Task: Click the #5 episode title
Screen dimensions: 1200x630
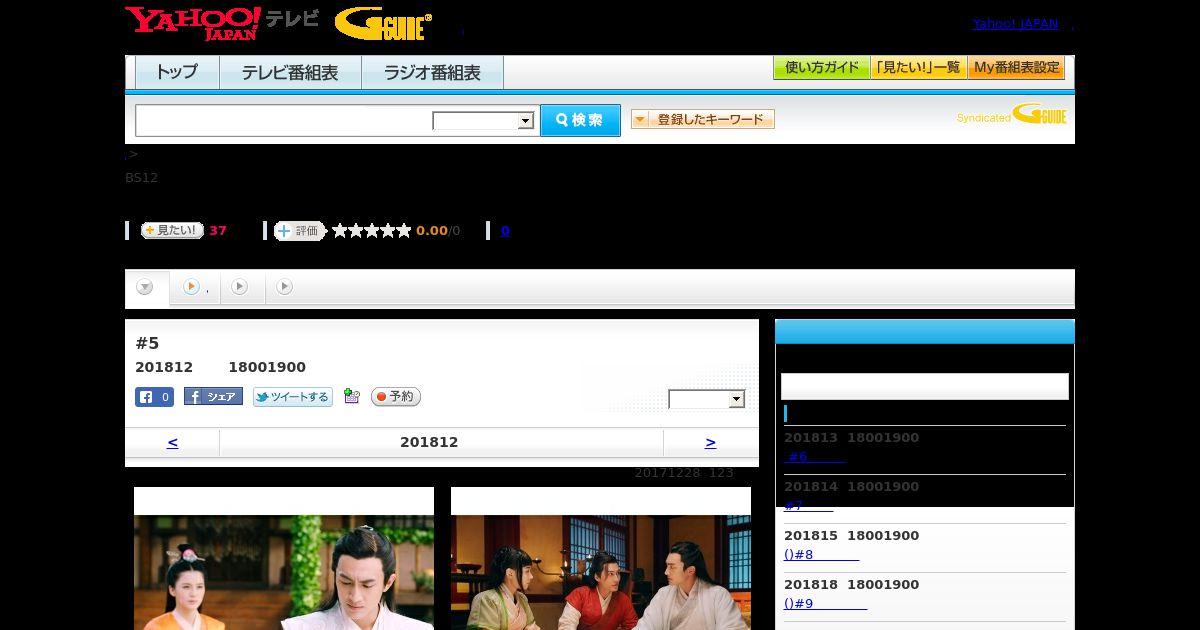Action: [x=147, y=344]
